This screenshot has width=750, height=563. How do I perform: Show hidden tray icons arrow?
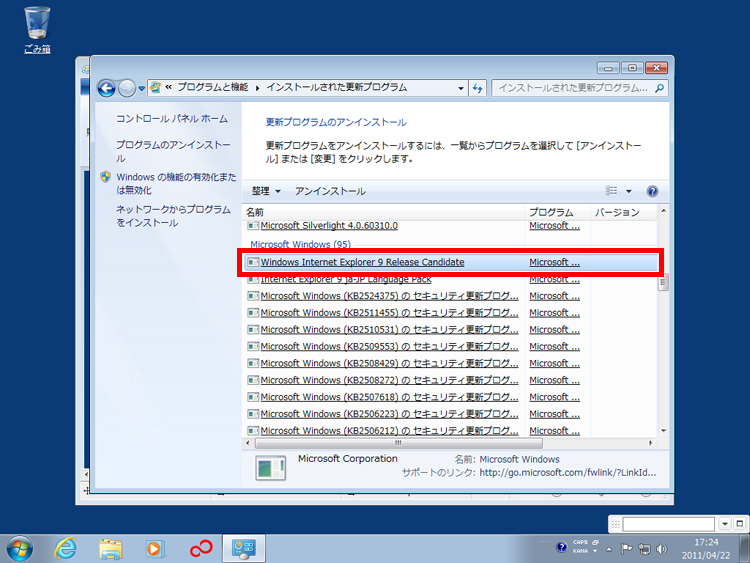tap(609, 549)
